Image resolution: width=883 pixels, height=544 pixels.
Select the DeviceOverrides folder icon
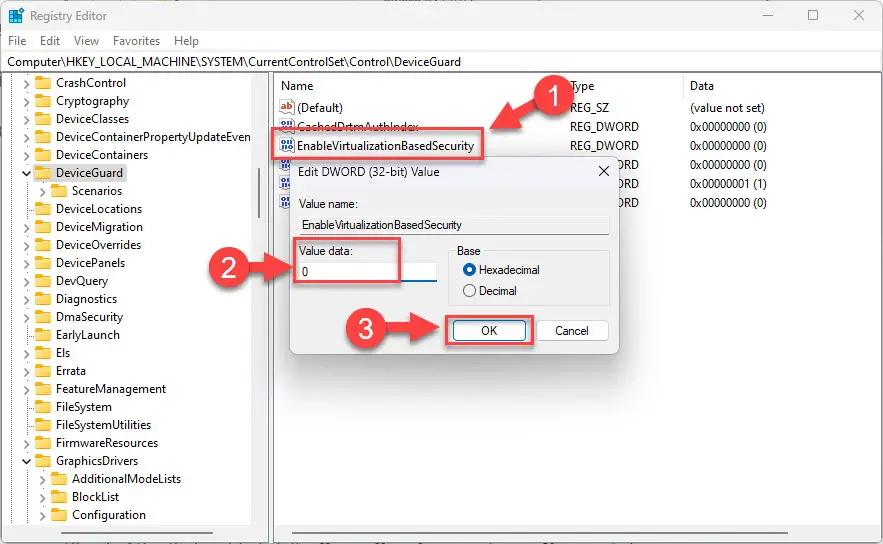click(x=43, y=245)
